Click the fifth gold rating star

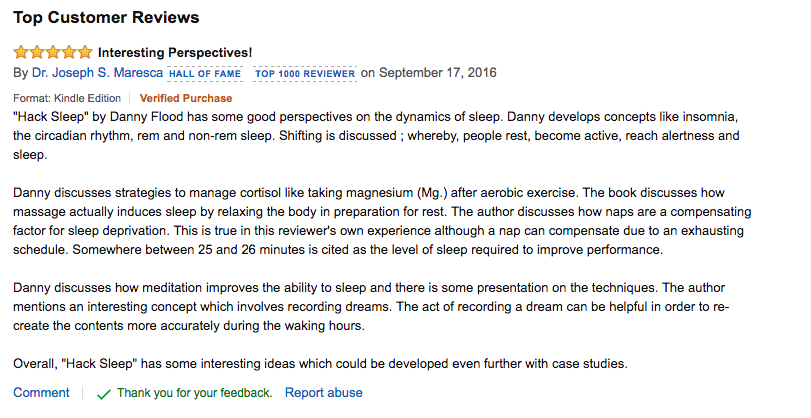[85, 52]
